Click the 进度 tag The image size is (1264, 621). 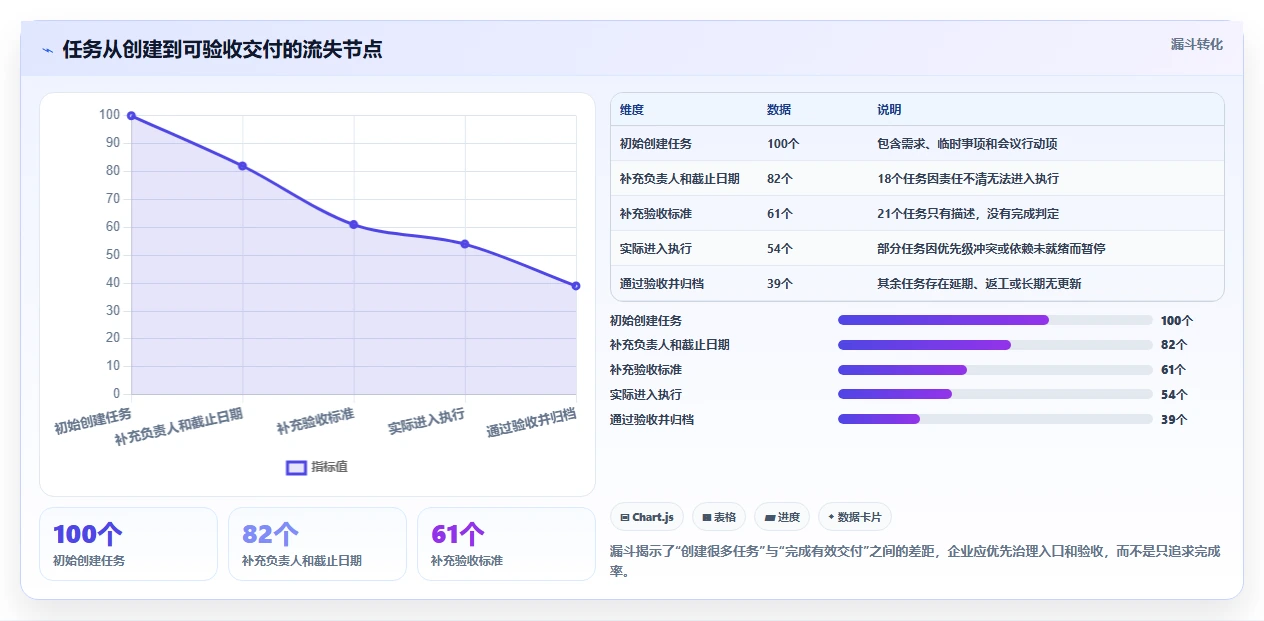(782, 517)
